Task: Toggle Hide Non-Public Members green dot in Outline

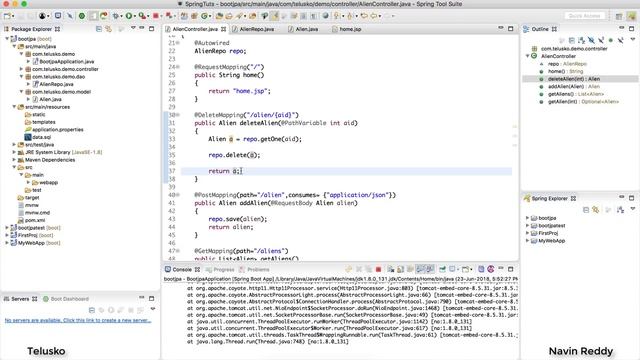Action: [x=611, y=40]
